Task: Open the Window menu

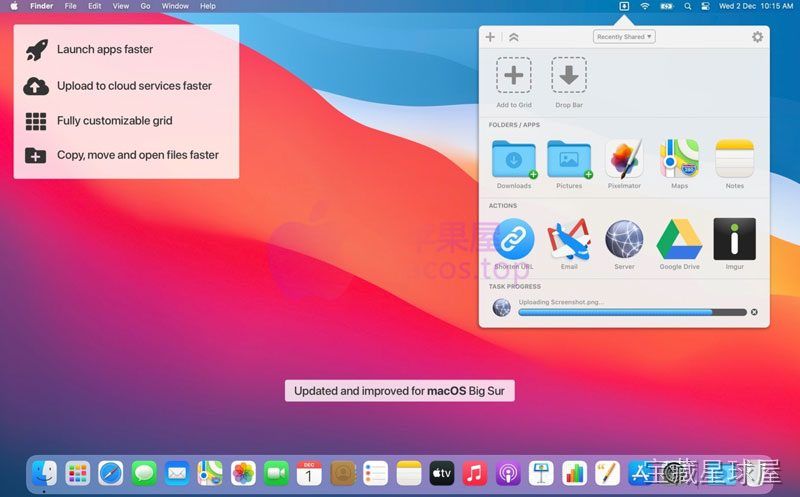Action: click(x=175, y=6)
